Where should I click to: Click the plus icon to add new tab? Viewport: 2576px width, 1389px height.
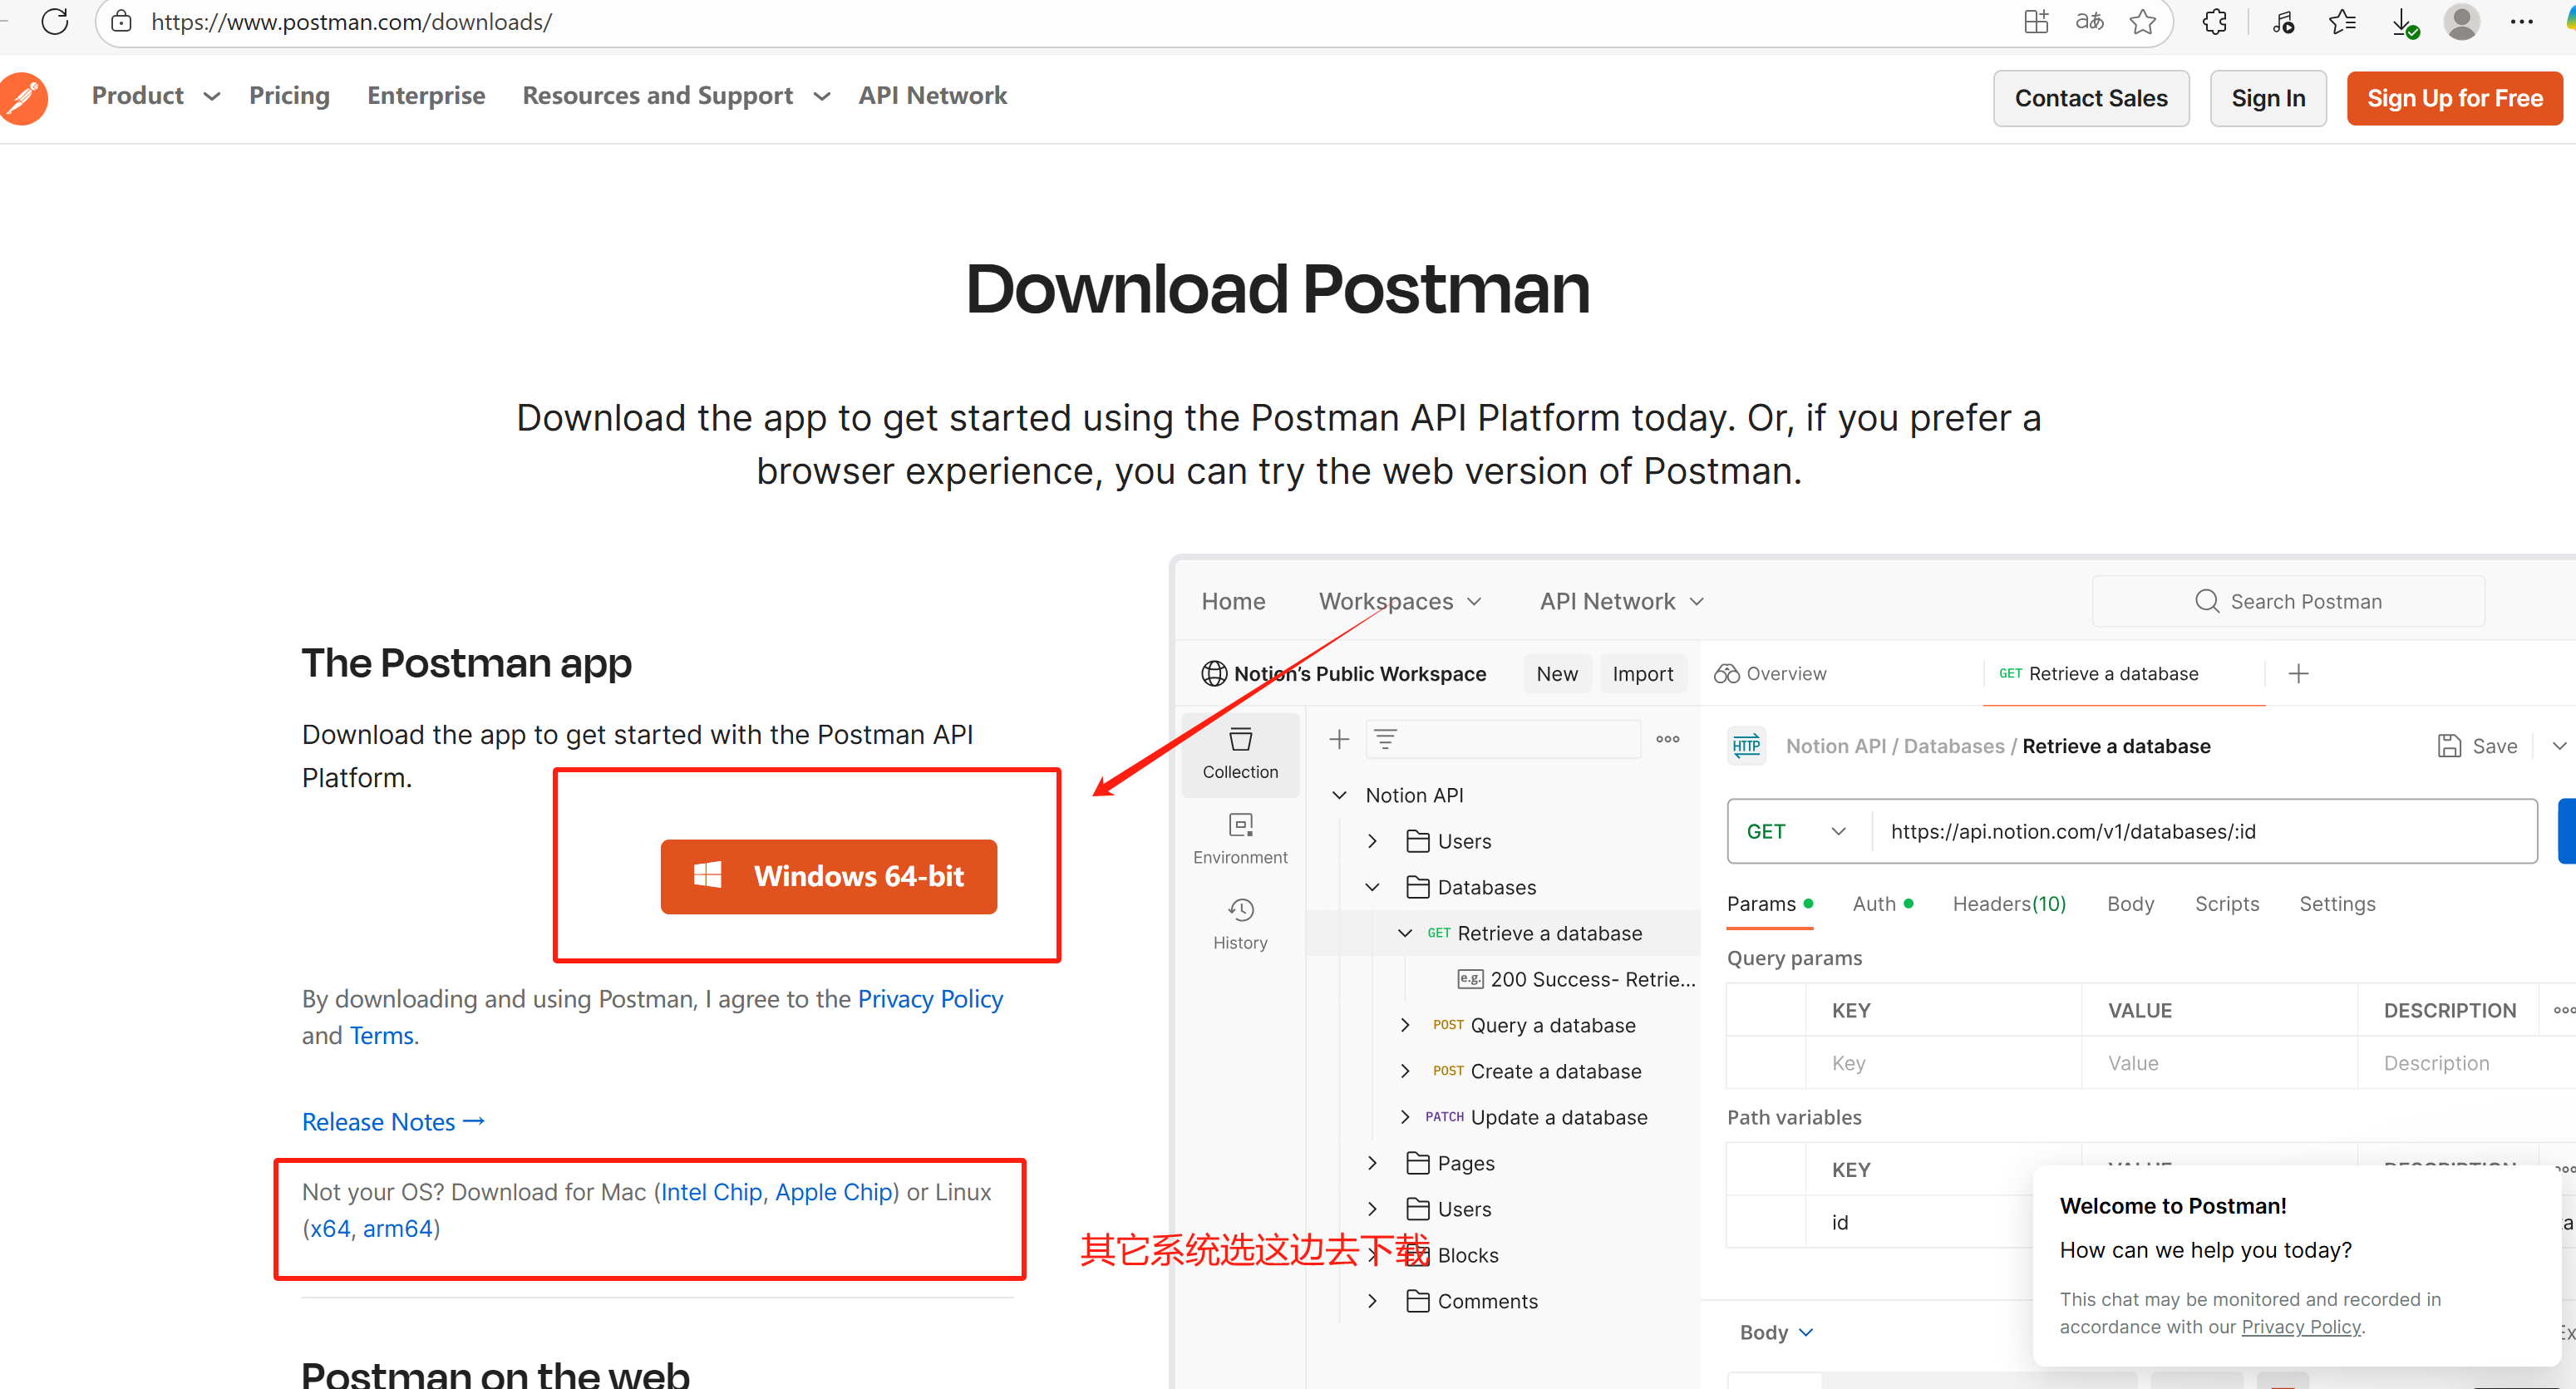click(2298, 674)
